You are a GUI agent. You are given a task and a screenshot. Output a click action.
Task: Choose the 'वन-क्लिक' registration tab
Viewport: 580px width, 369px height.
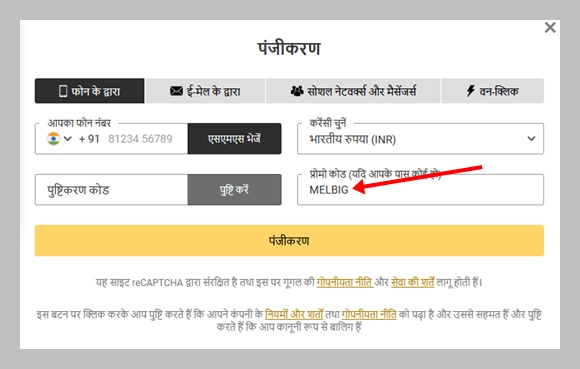tap(493, 91)
